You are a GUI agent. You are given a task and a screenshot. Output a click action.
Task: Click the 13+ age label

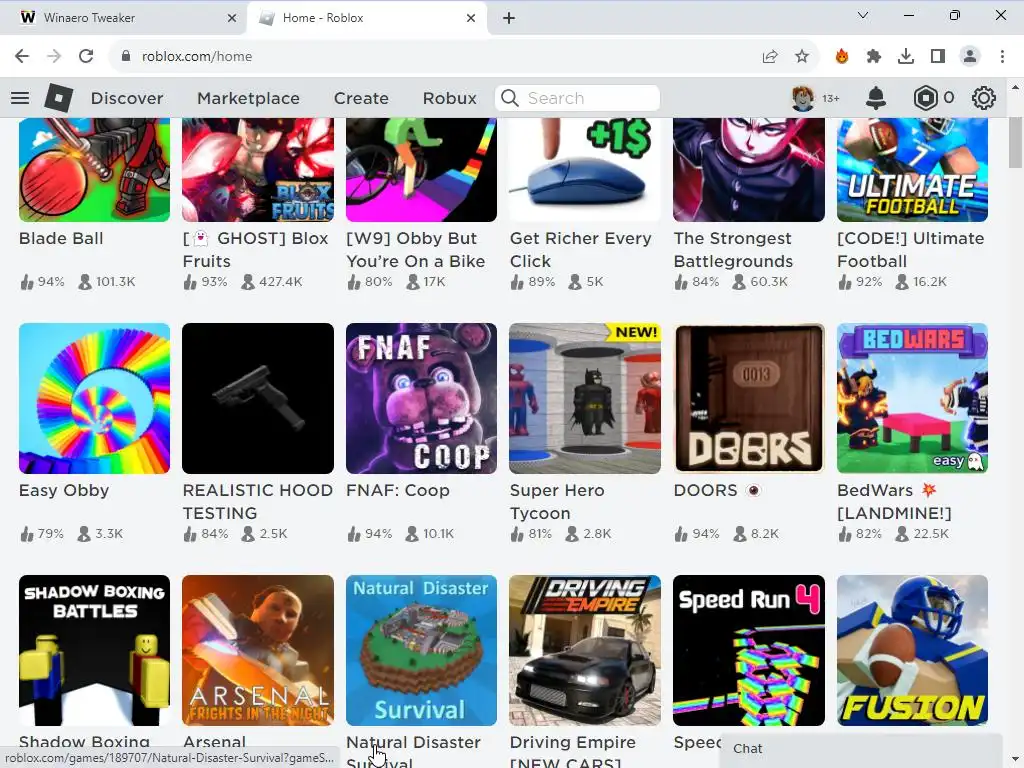click(x=831, y=99)
